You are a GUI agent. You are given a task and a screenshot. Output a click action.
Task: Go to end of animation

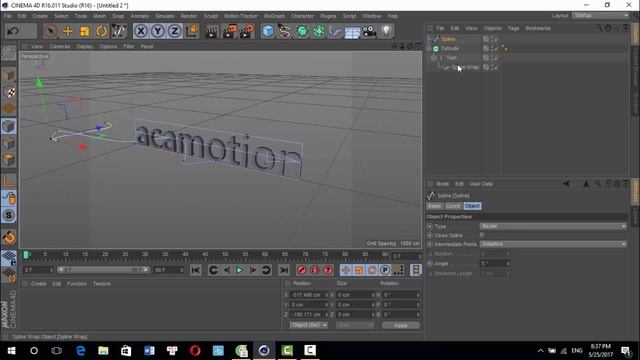(x=284, y=270)
